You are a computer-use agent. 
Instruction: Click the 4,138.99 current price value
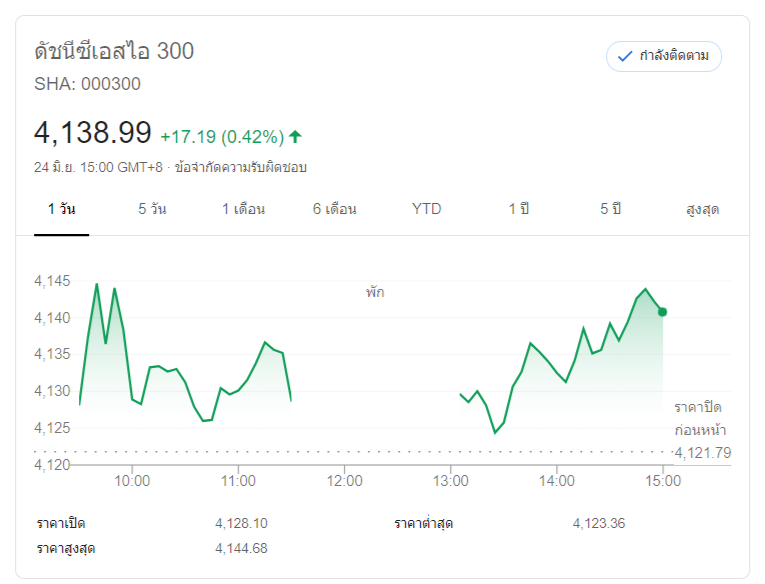pyautogui.click(x=93, y=133)
